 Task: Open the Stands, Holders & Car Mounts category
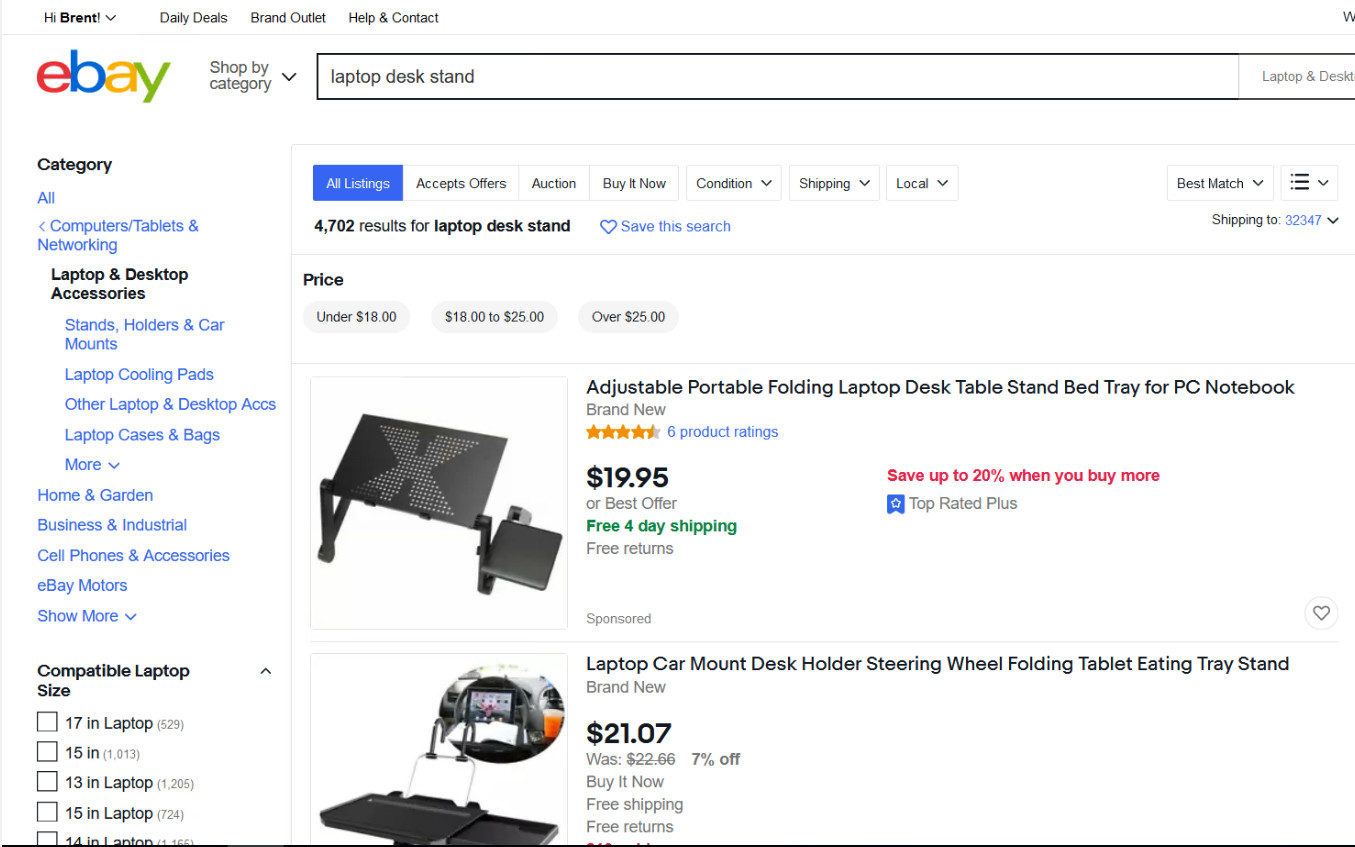144,334
